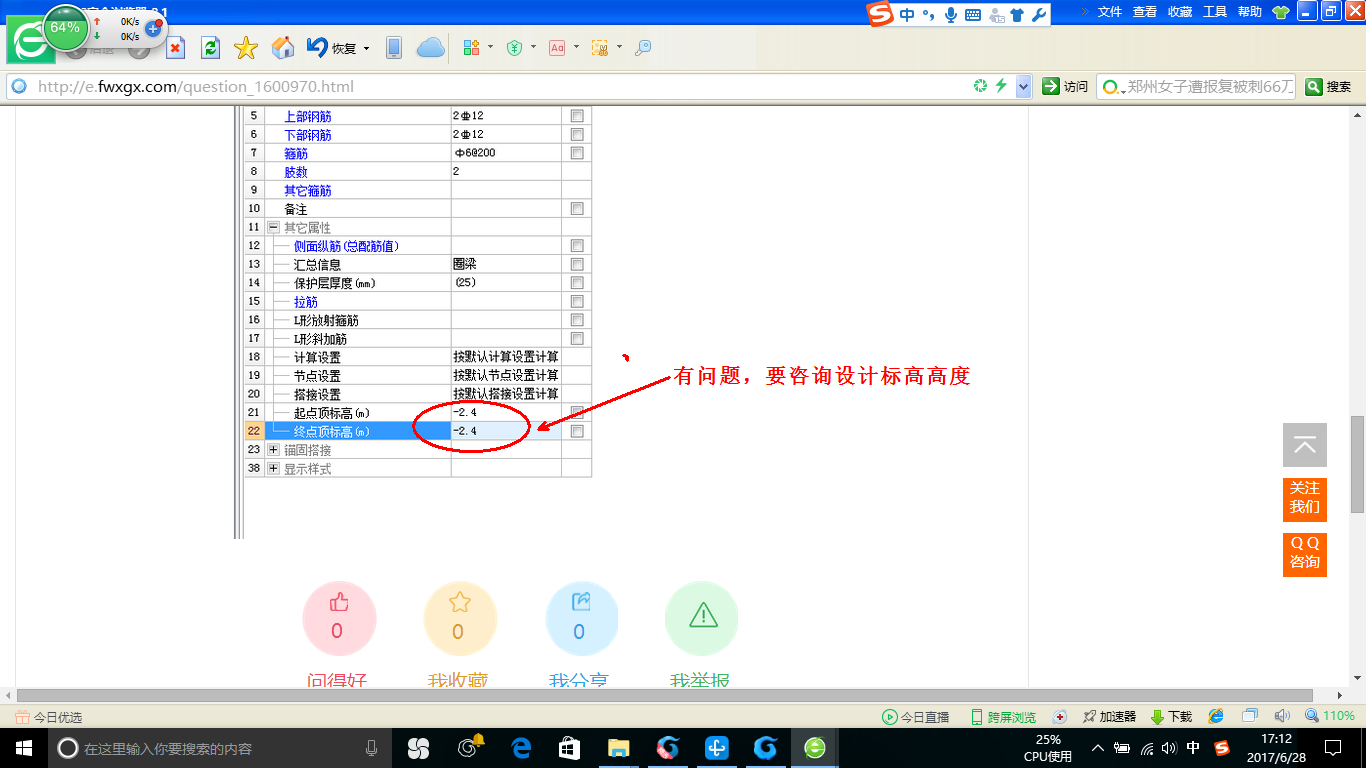Screen dimensions: 1366x768
Task: Open the 文件 menu
Action: click(1110, 12)
